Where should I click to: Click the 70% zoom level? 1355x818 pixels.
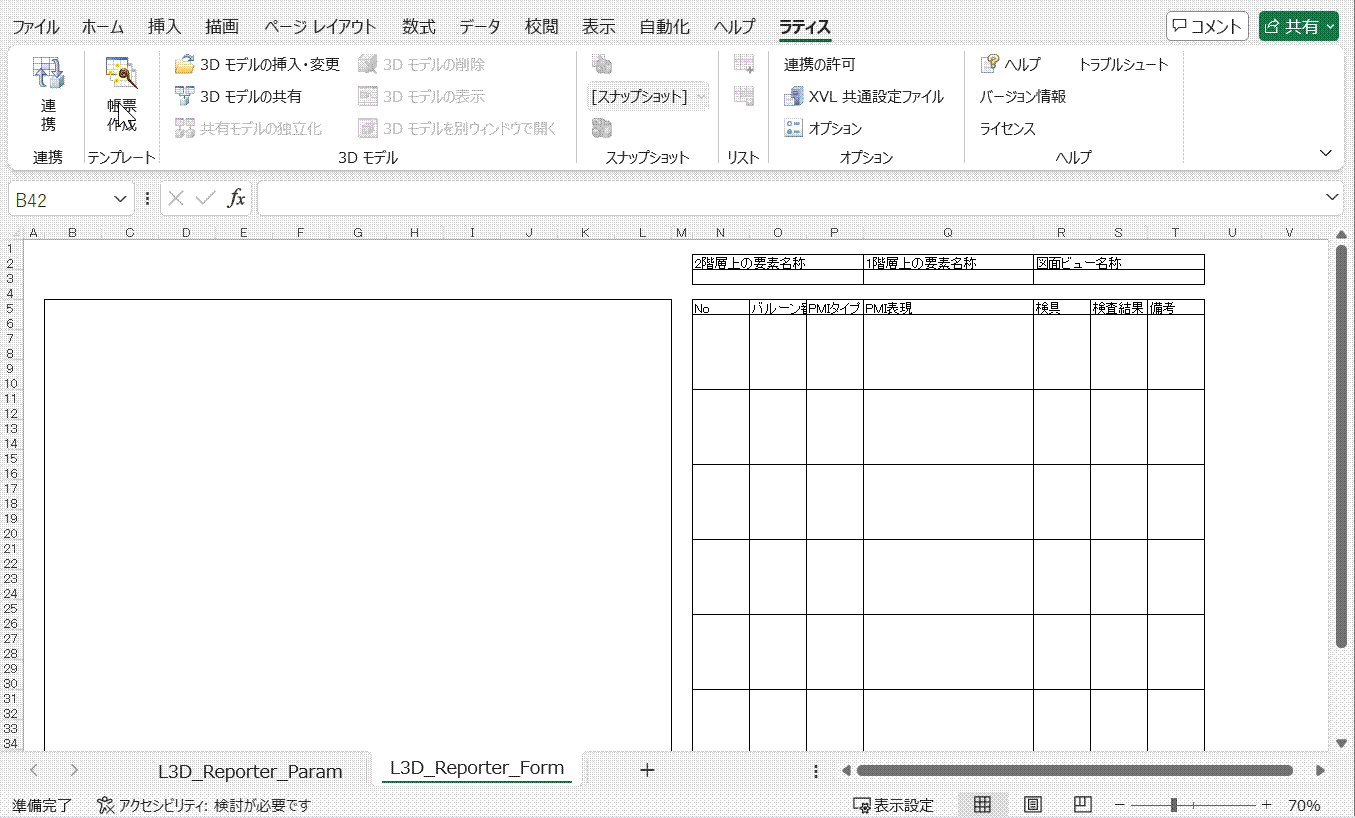(1304, 805)
